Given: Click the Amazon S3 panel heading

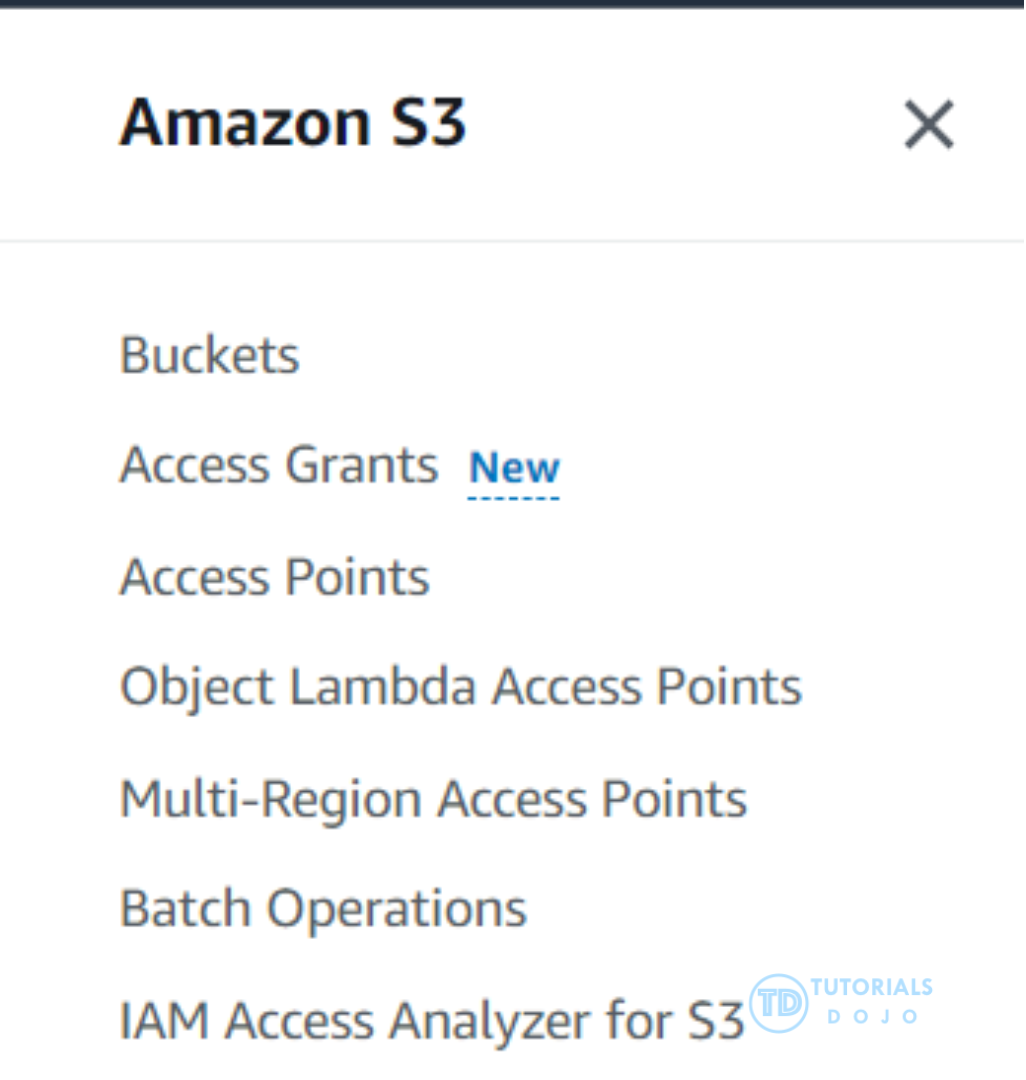Looking at the screenshot, I should click(x=292, y=123).
